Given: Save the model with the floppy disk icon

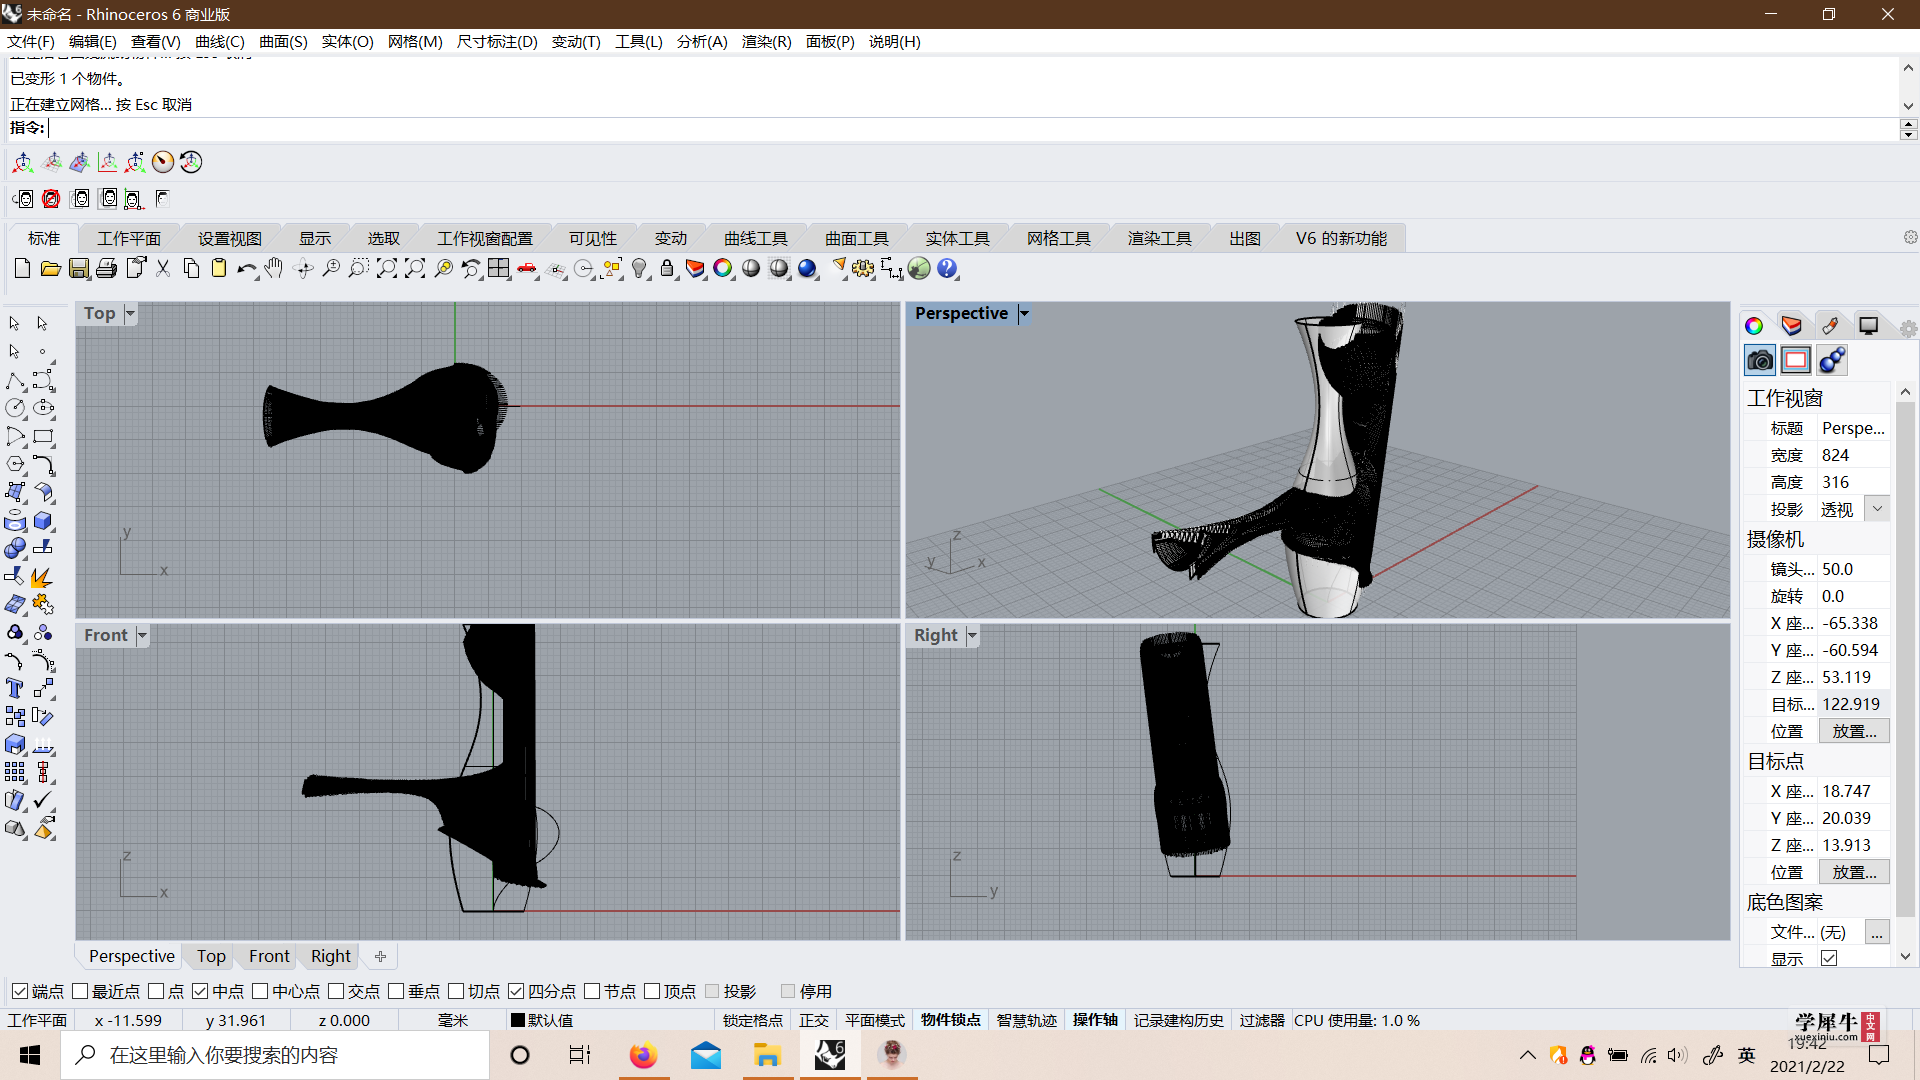Looking at the screenshot, I should (78, 268).
